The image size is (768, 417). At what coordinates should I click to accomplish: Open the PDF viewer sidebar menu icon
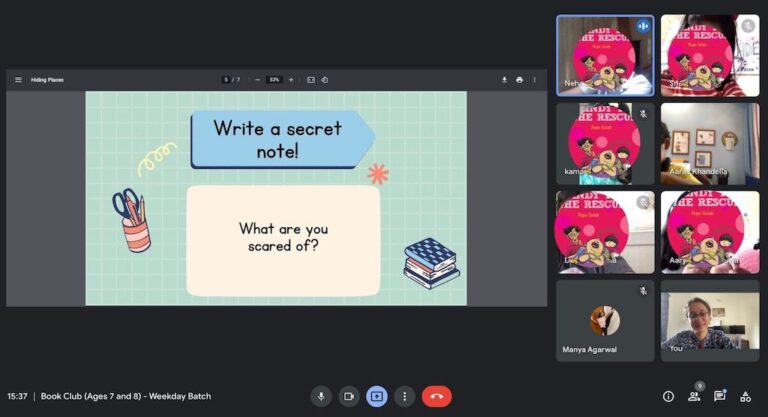coord(18,80)
